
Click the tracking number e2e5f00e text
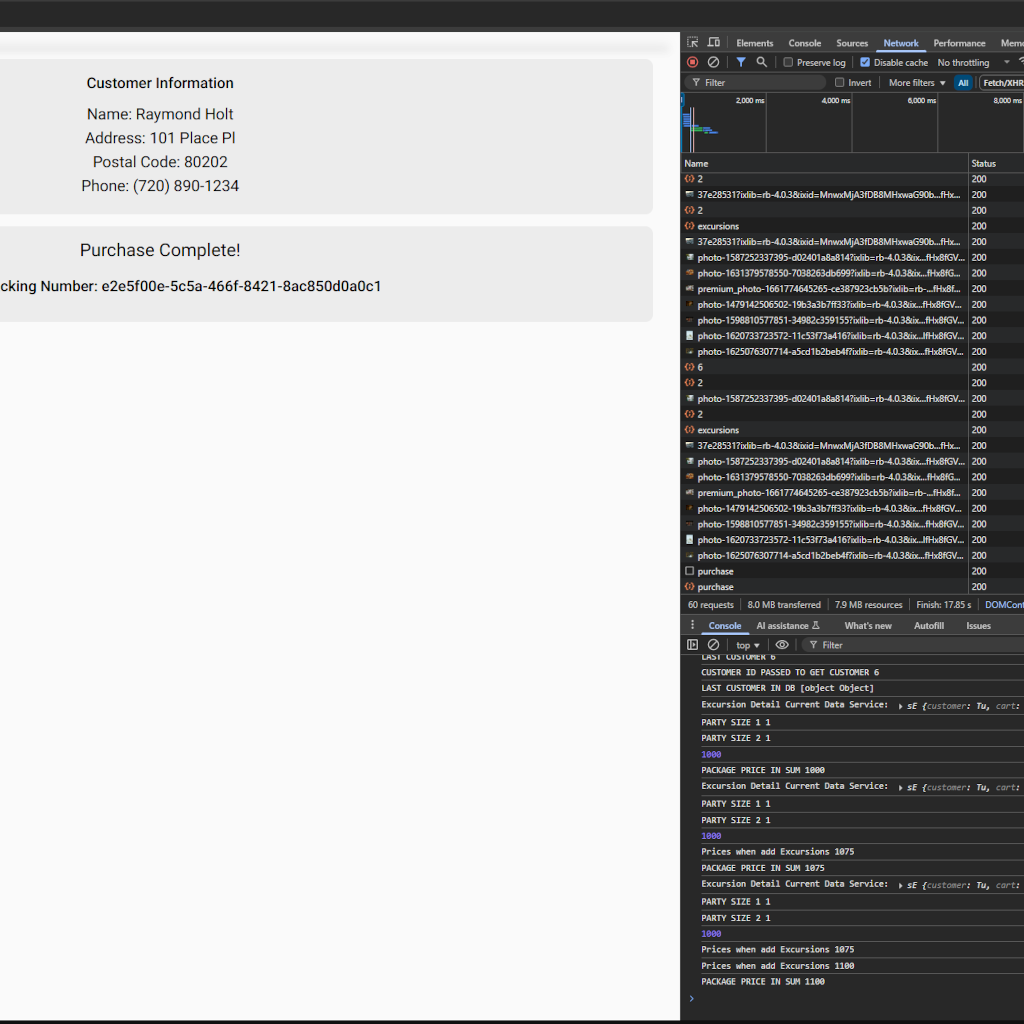241,286
